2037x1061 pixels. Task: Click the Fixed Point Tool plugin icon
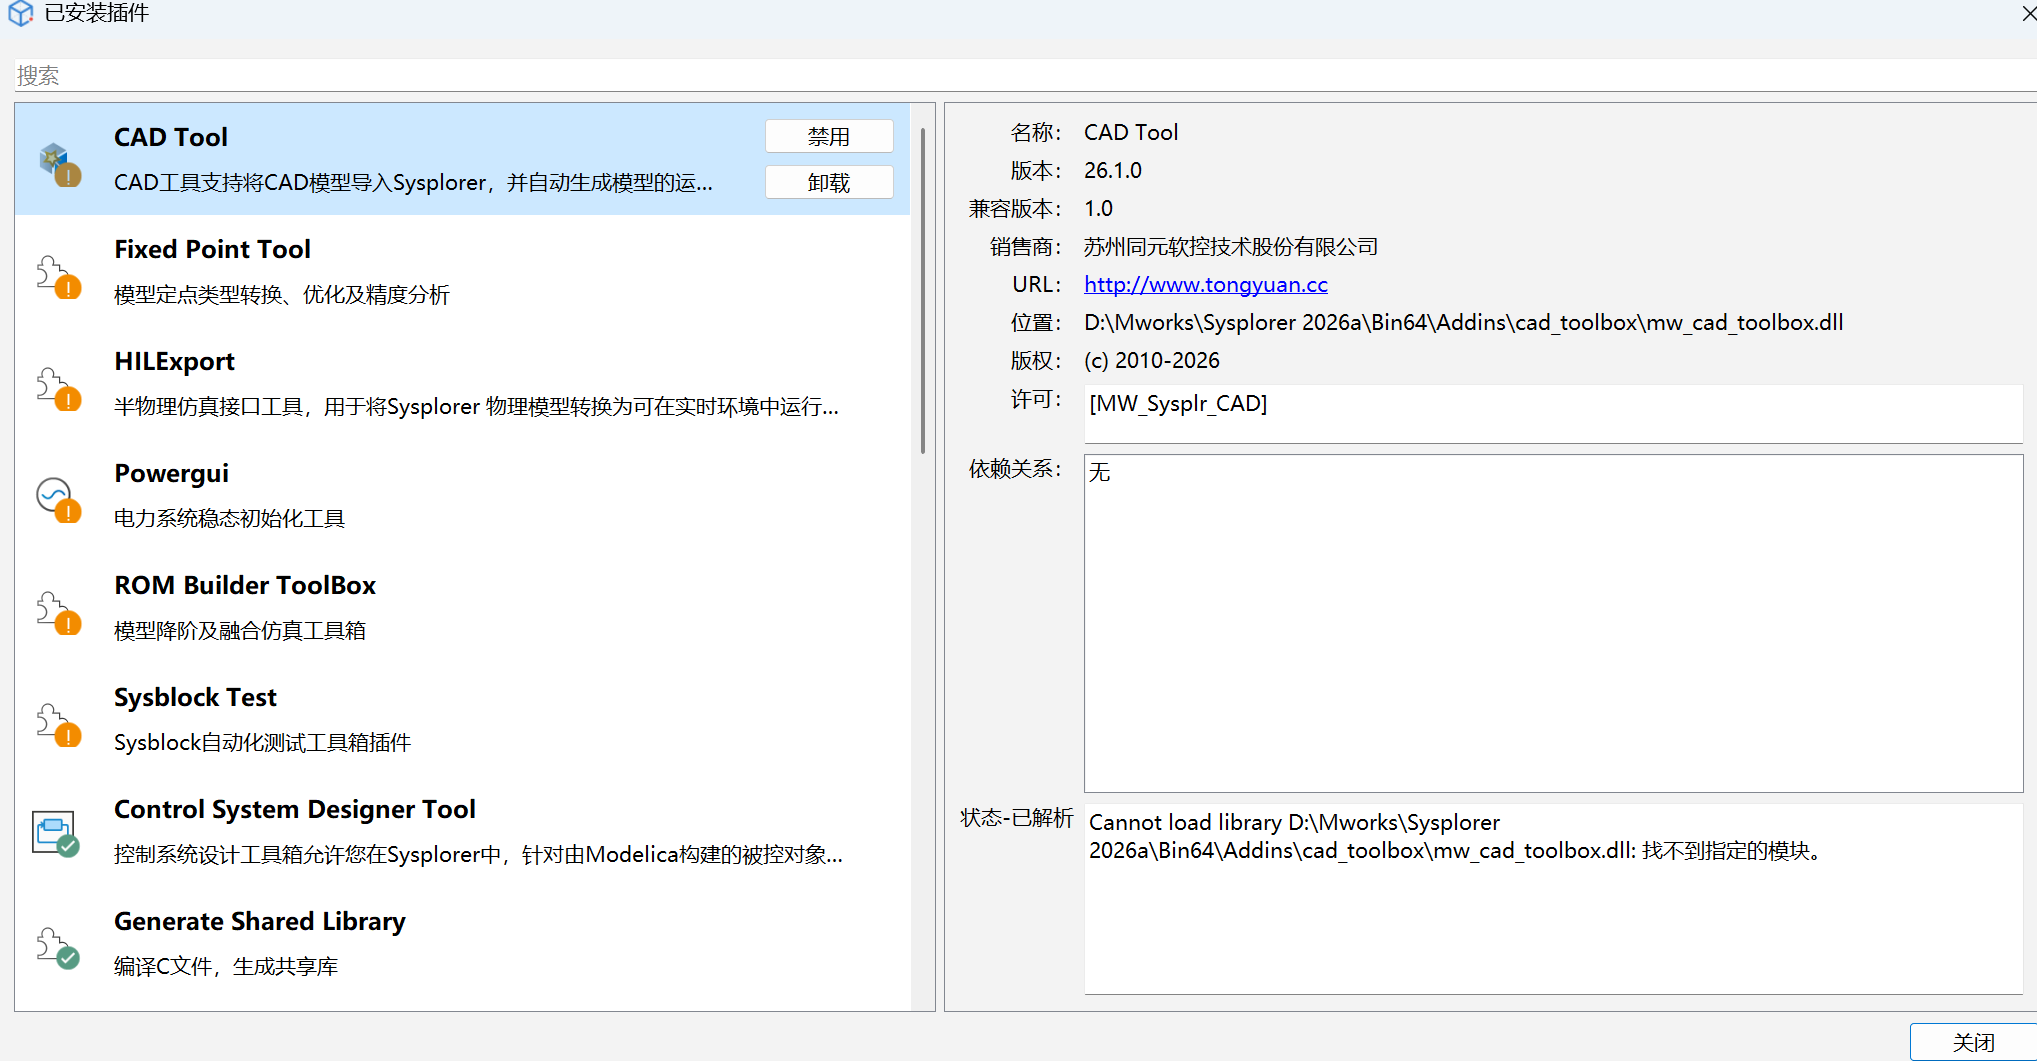(59, 276)
